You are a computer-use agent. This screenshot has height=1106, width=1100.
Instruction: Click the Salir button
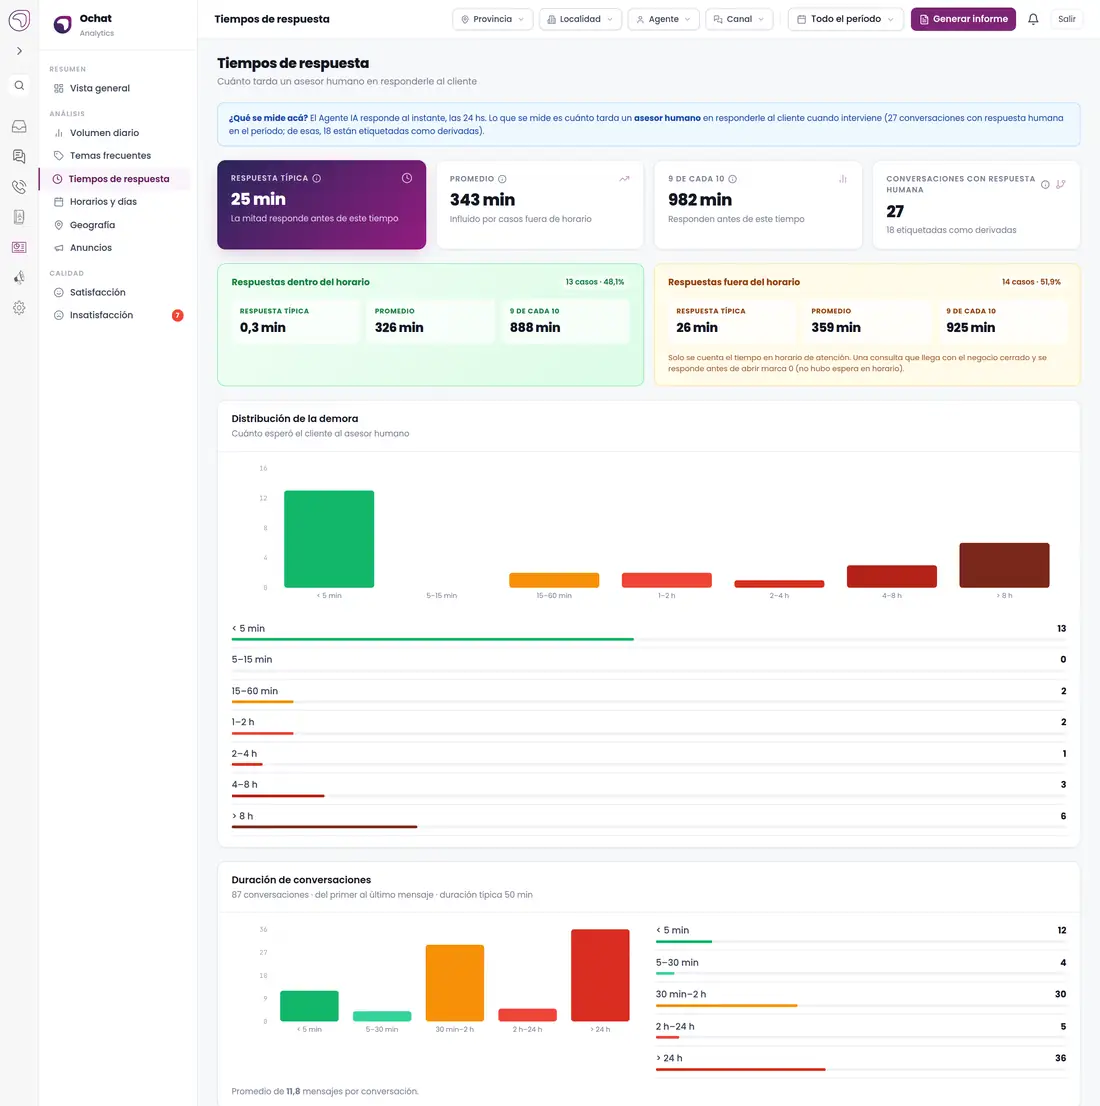tap(1066, 19)
